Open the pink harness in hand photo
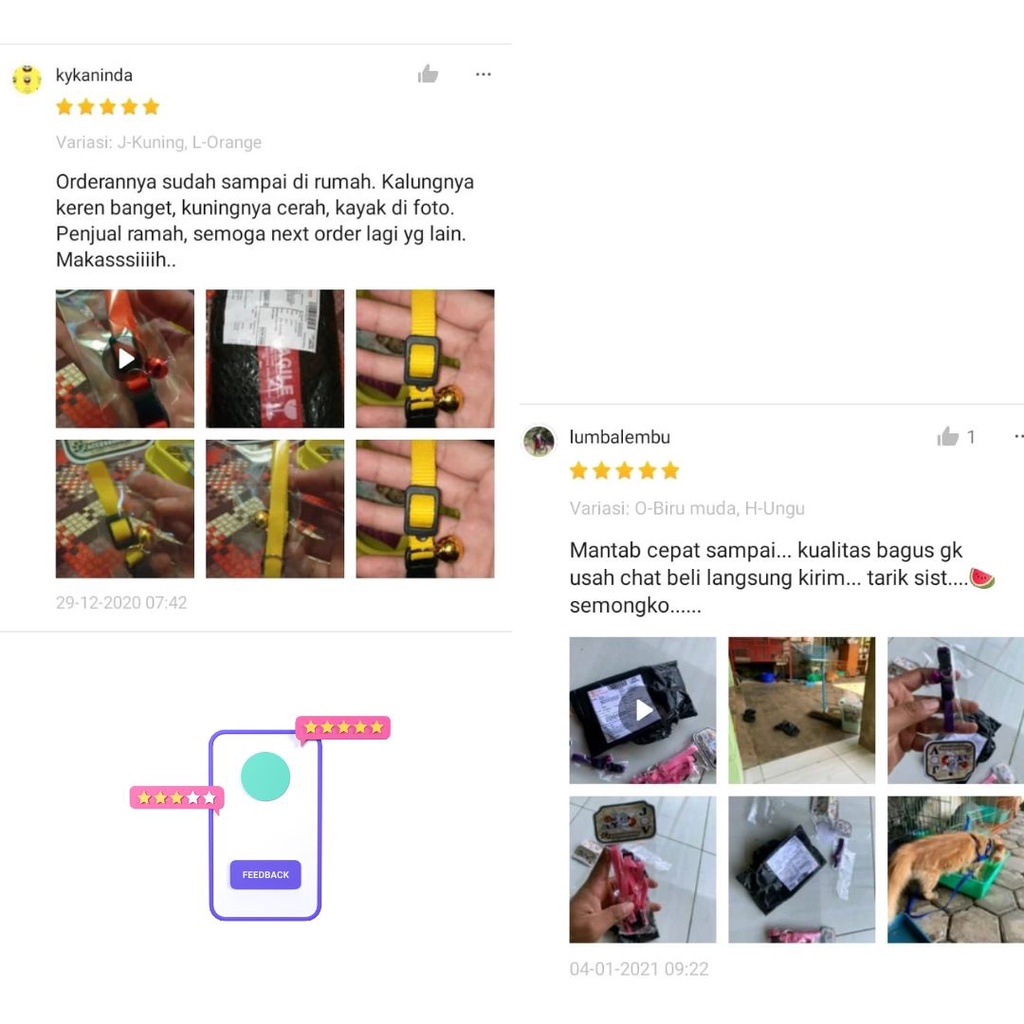The height and width of the screenshot is (1024, 1024). (x=643, y=869)
